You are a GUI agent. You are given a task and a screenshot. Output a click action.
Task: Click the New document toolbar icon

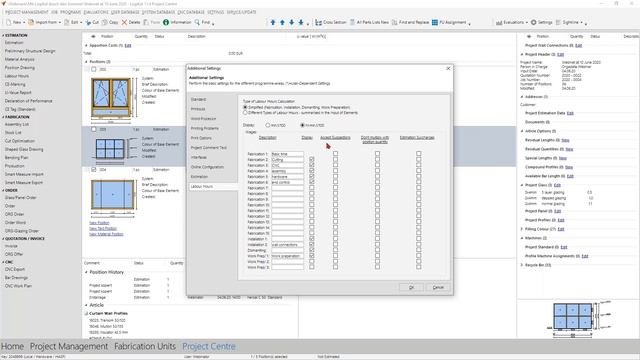9,22
